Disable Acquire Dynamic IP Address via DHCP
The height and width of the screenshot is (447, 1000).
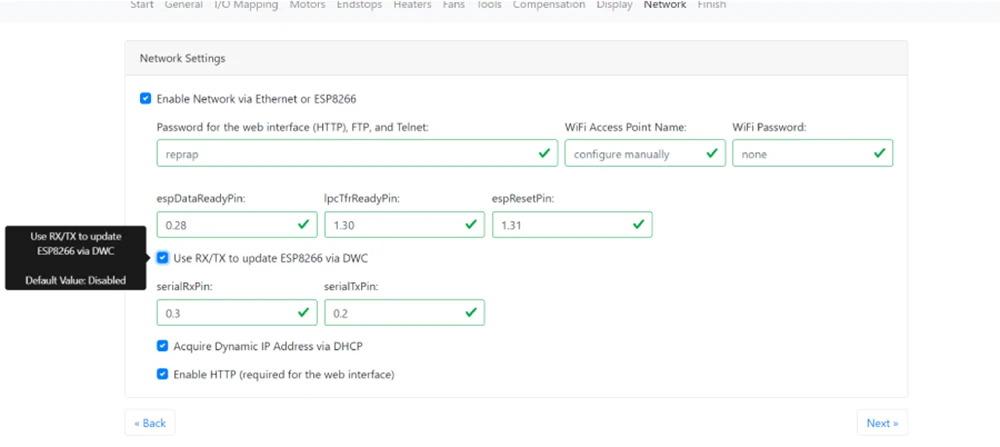tap(163, 346)
